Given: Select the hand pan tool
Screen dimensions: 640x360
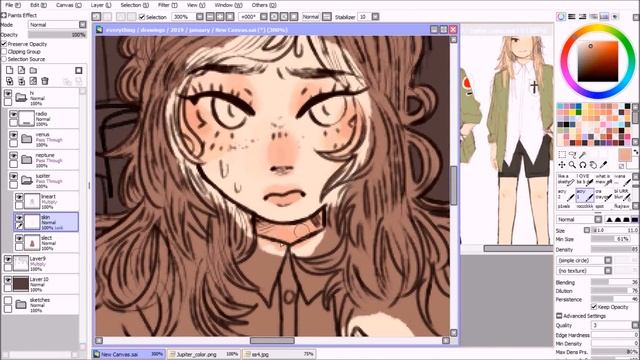Looking at the screenshot, I should (x=593, y=165).
